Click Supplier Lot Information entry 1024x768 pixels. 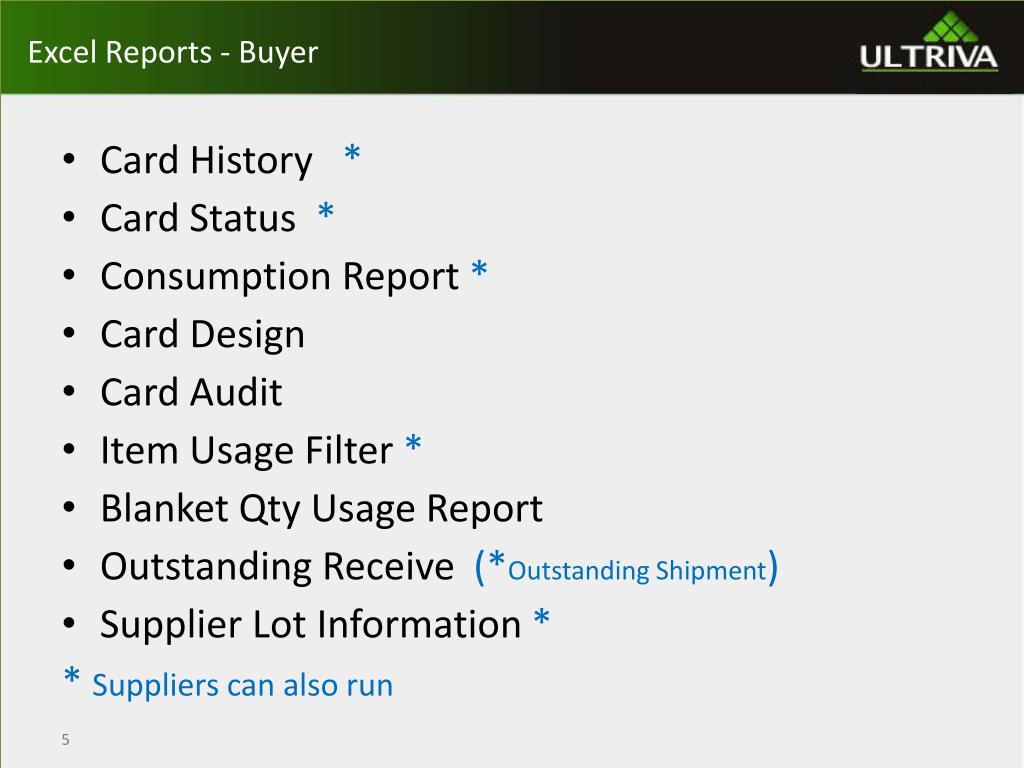(x=311, y=624)
